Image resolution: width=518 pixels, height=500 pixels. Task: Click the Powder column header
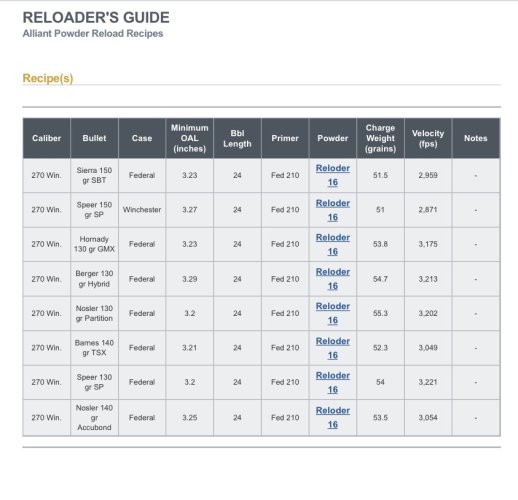coord(333,138)
